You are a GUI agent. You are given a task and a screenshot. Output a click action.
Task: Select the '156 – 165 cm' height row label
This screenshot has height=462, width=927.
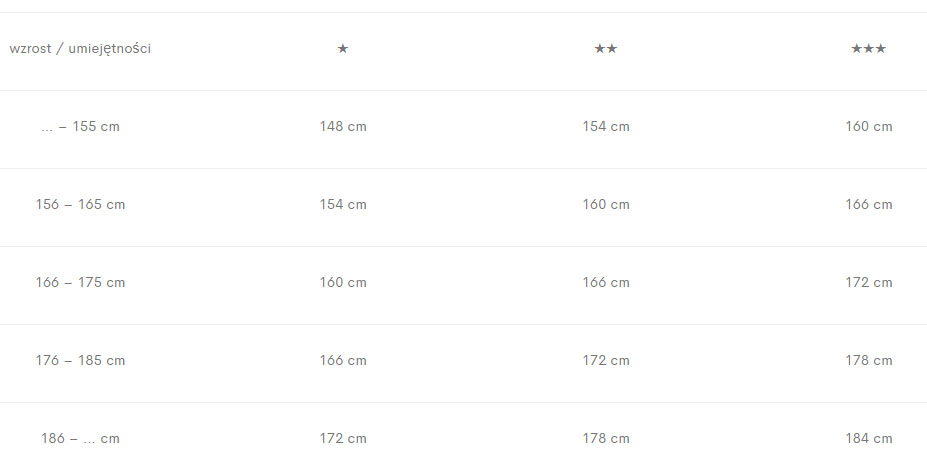coord(80,205)
